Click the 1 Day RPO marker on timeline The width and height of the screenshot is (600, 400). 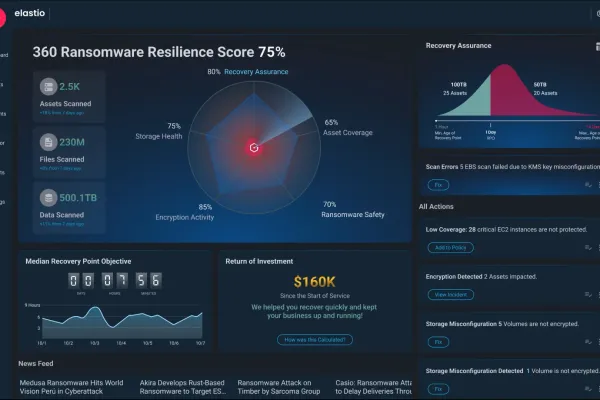tap(491, 132)
